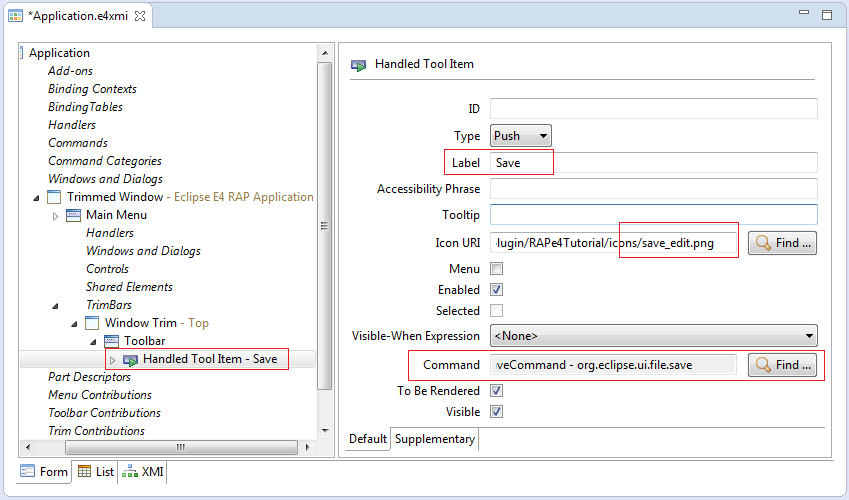
Task: Click the Handled Tool Item icon in the tree
Action: 130,360
